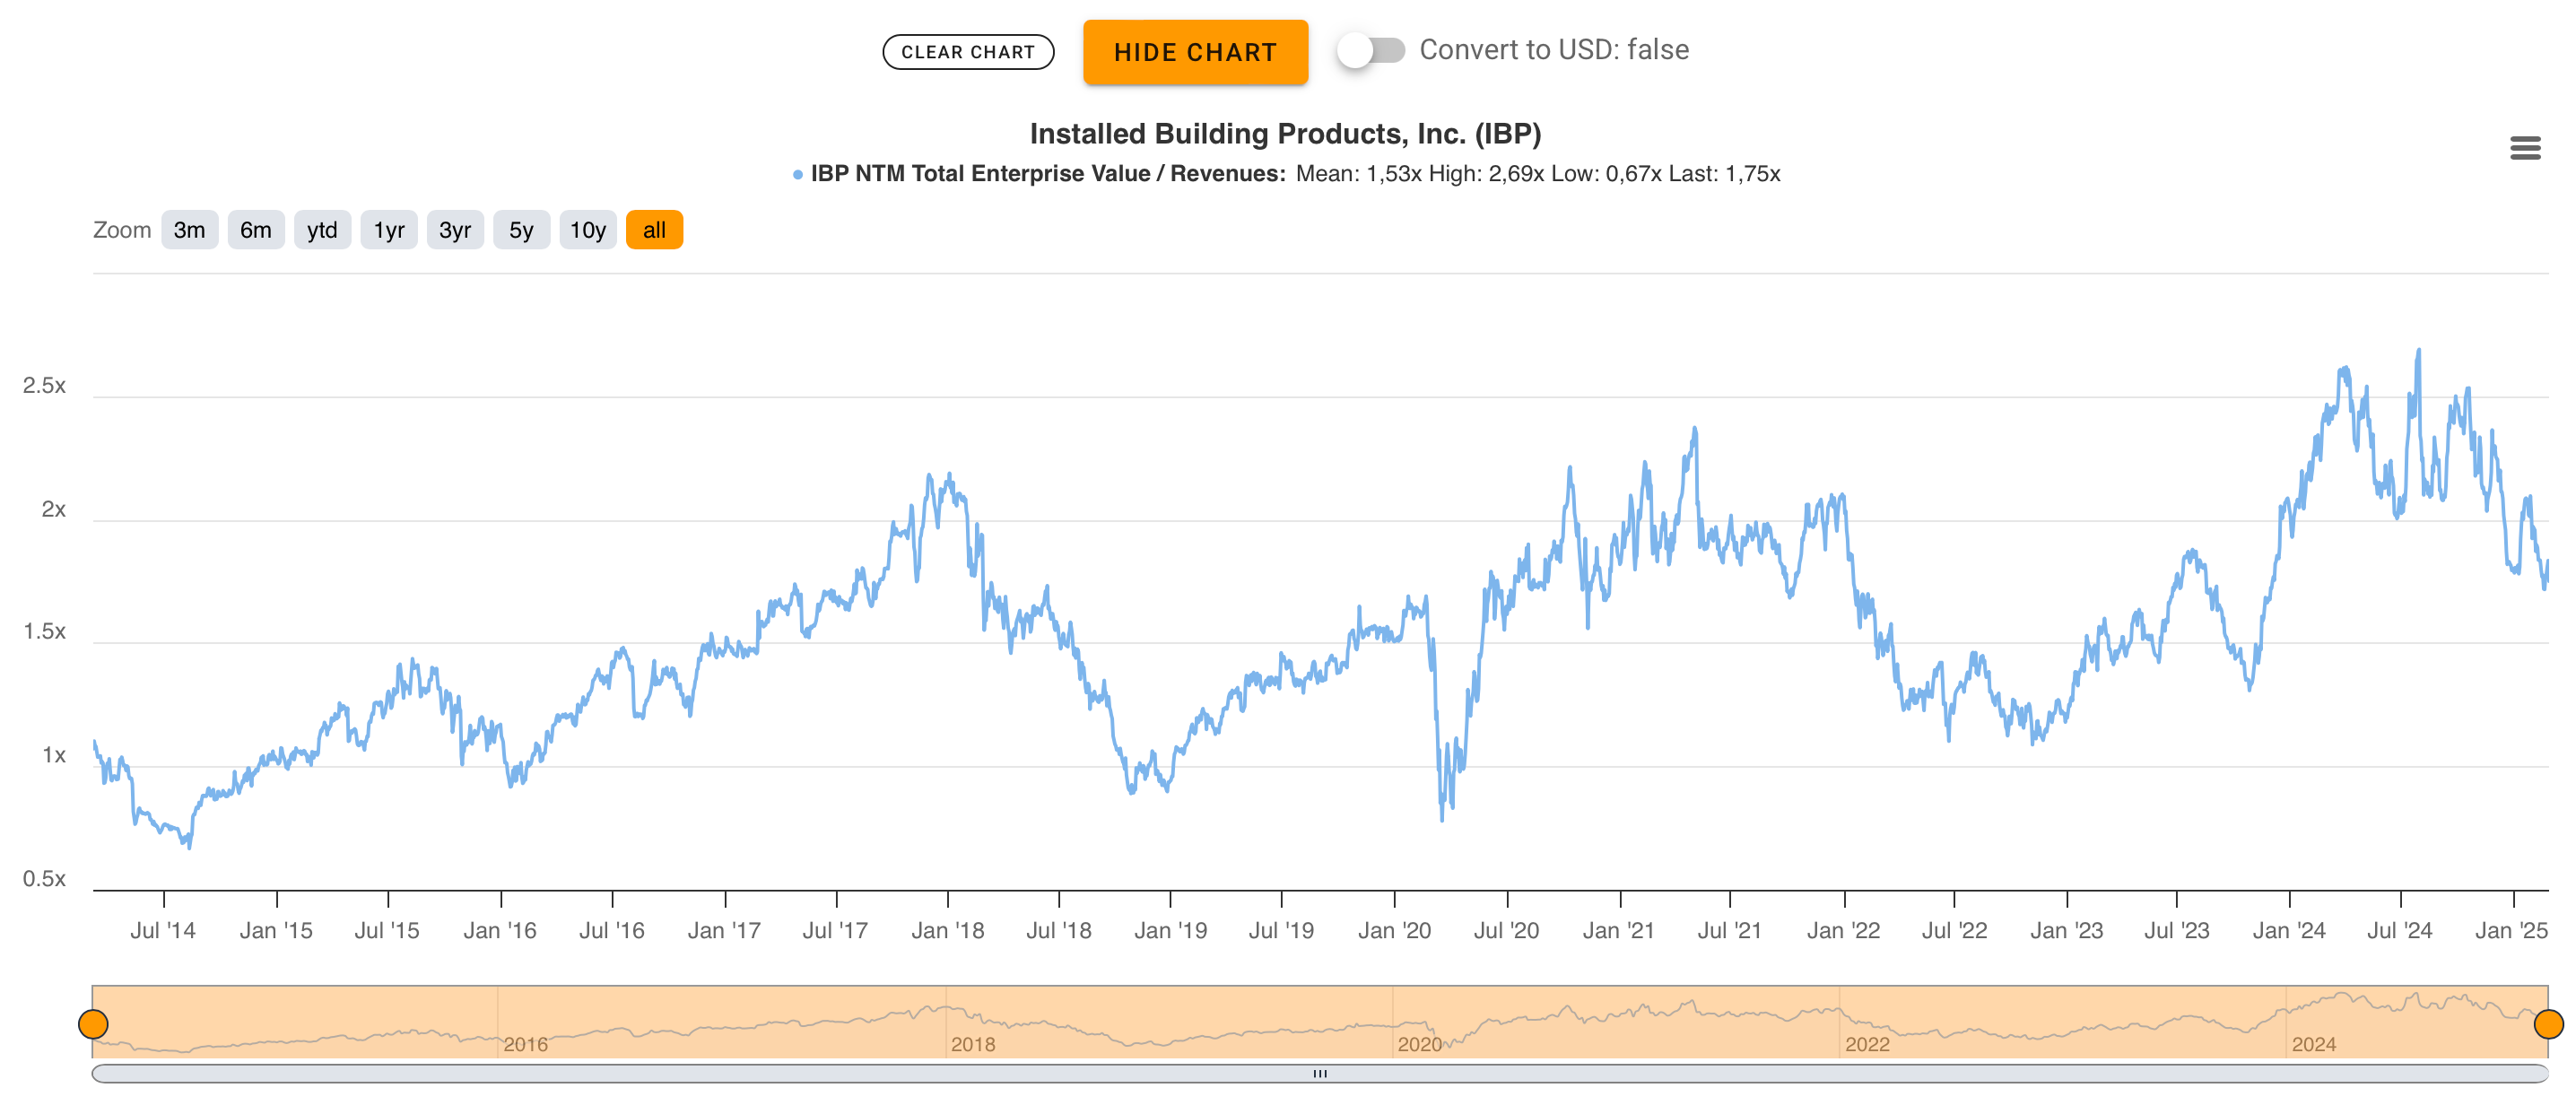The width and height of the screenshot is (2576, 1114).
Task: Select the all zoom option
Action: [654, 230]
